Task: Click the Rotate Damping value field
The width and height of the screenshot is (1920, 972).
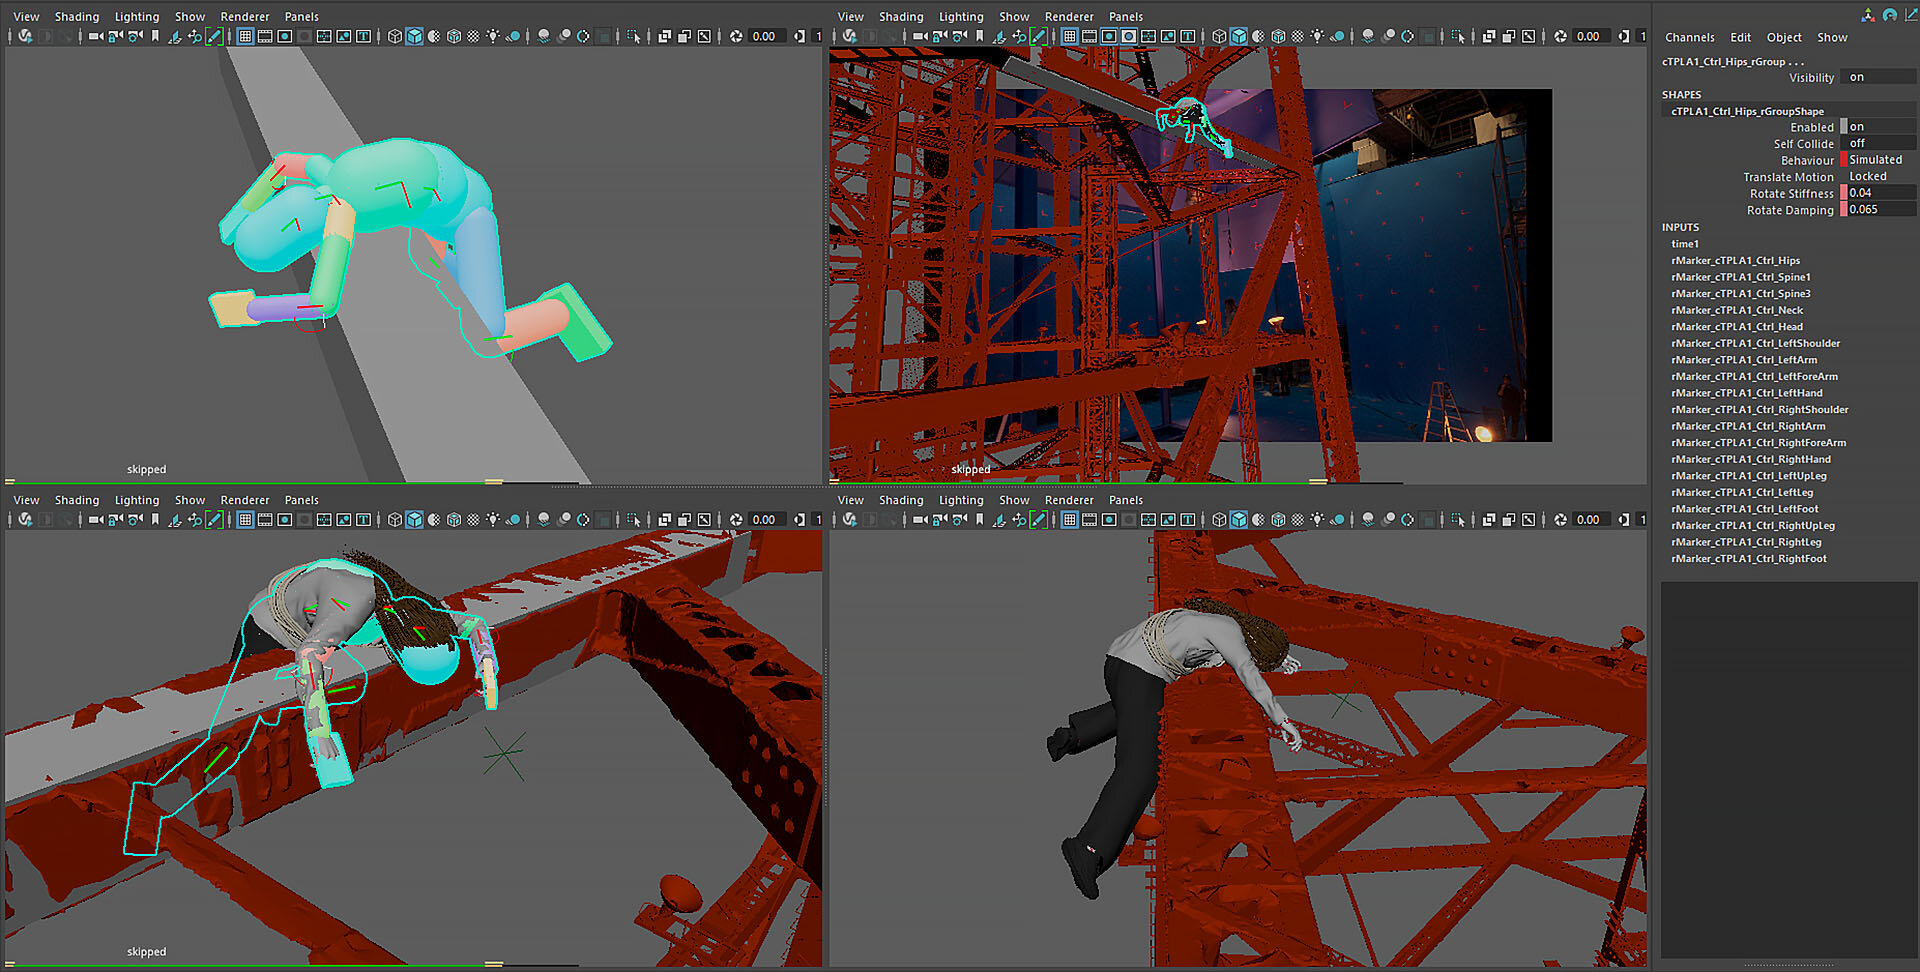Action: tap(1878, 210)
